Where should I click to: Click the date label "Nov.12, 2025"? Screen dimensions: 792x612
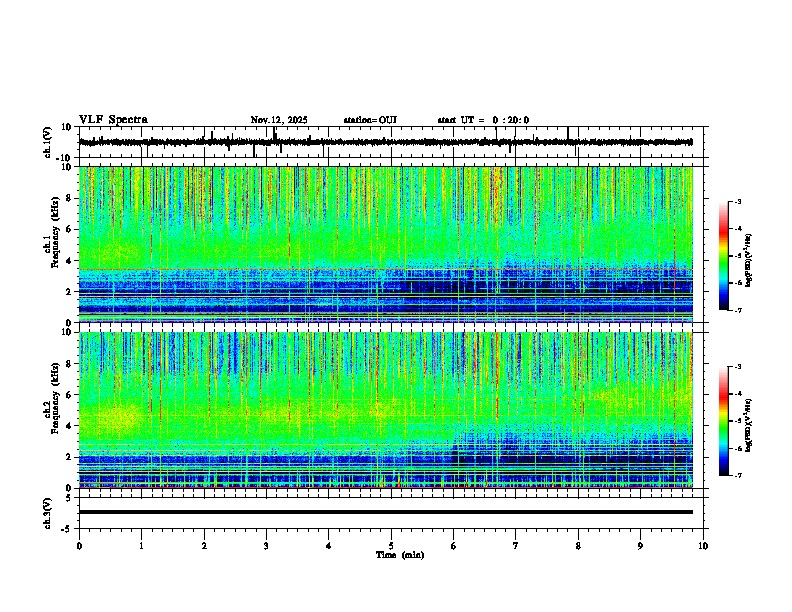(279, 120)
